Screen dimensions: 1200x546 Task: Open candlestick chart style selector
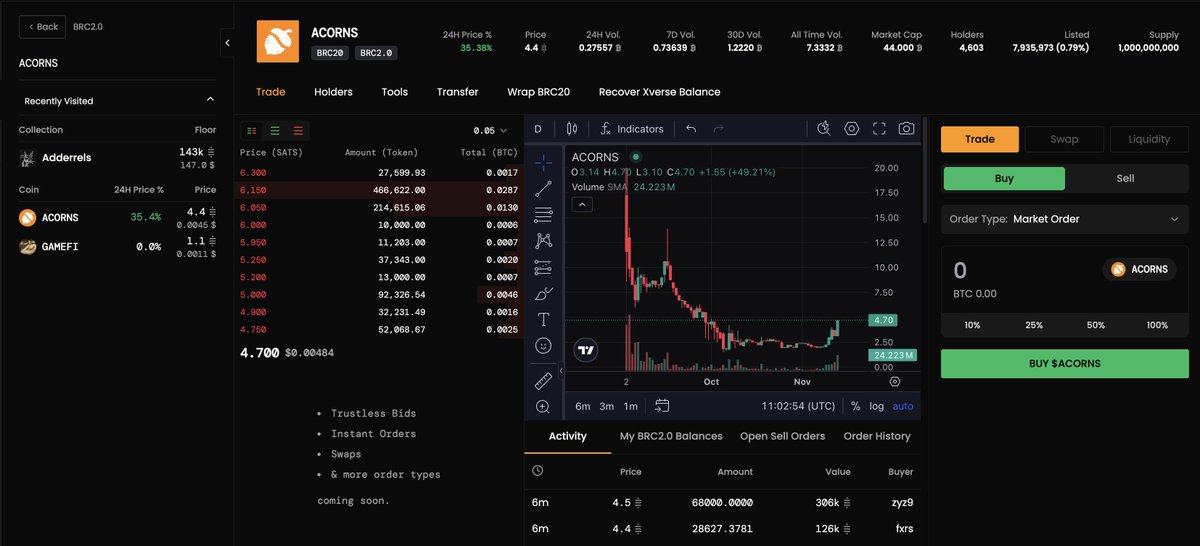[572, 129]
